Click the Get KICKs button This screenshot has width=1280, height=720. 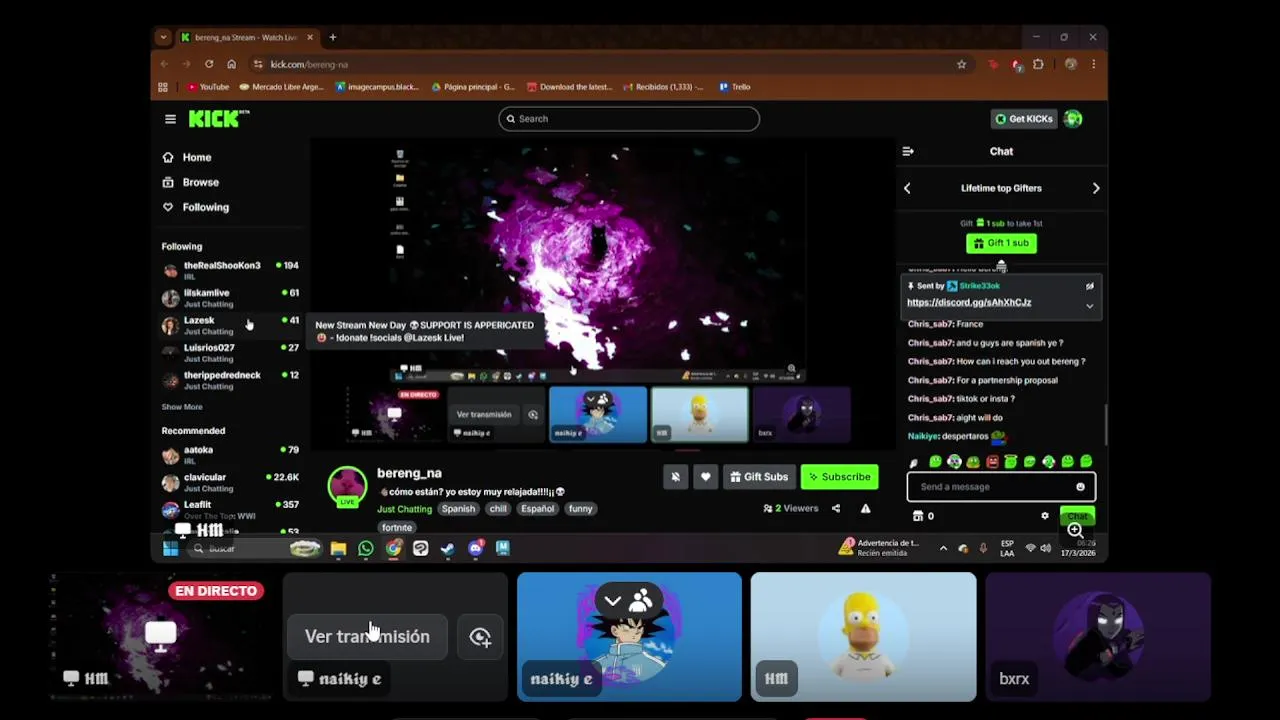[x=1023, y=119]
